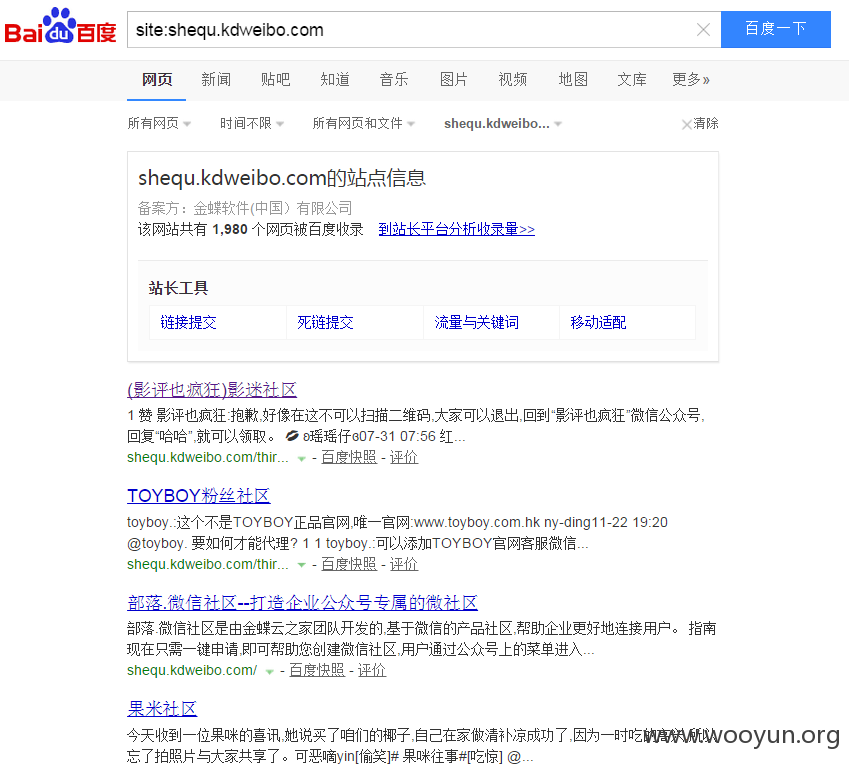Viewport: 849px width, 764px height.
Task: Click 评价 for TOYBOY result
Action: click(x=404, y=564)
